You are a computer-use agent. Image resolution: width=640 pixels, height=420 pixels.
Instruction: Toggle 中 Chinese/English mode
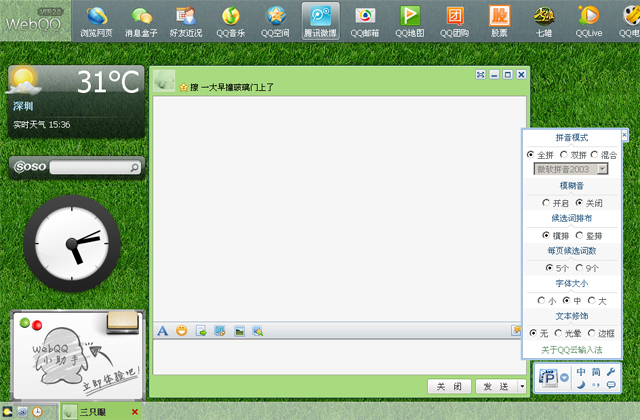click(x=581, y=371)
